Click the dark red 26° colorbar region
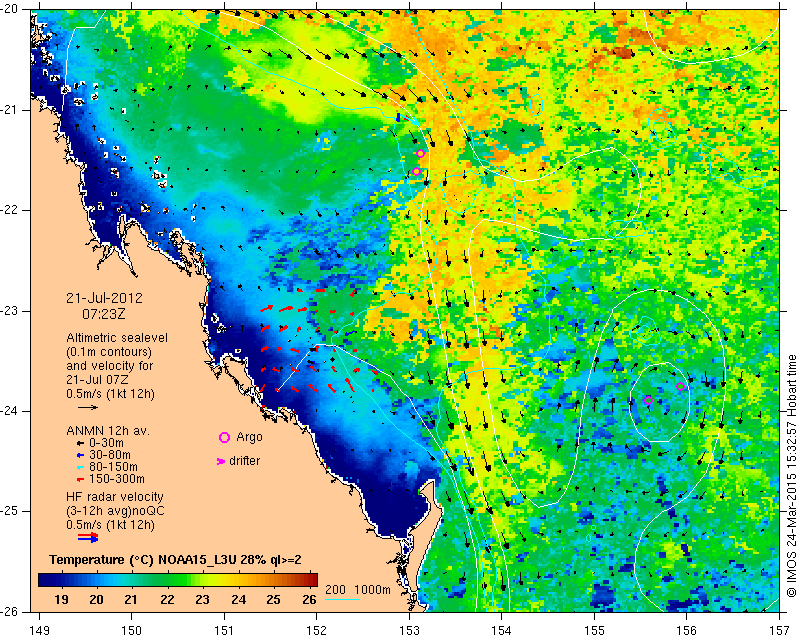Image resolution: width=800 pixels, height=640 pixels. [309, 580]
